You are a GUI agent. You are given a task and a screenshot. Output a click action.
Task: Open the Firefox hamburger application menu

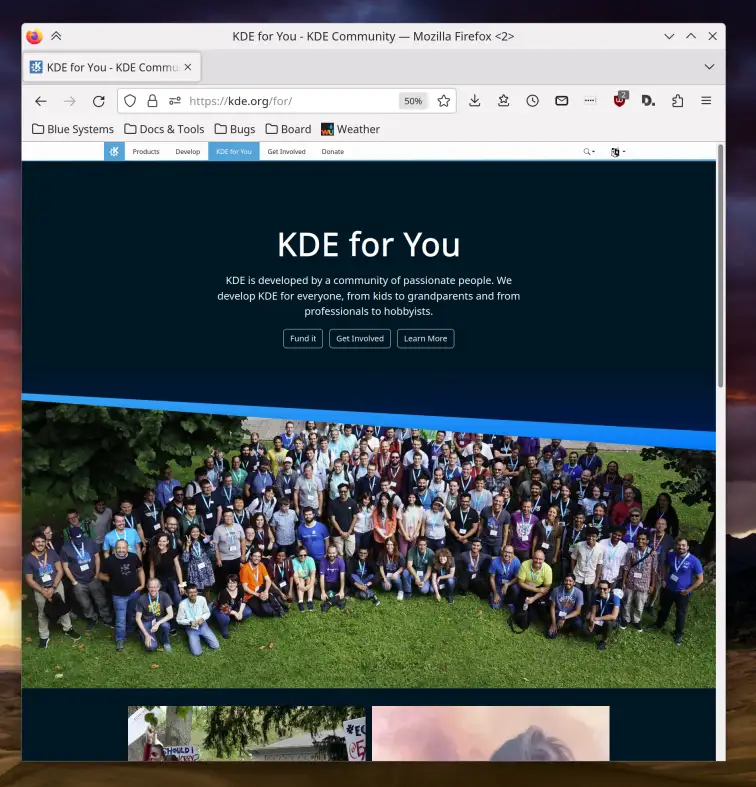click(x=706, y=101)
